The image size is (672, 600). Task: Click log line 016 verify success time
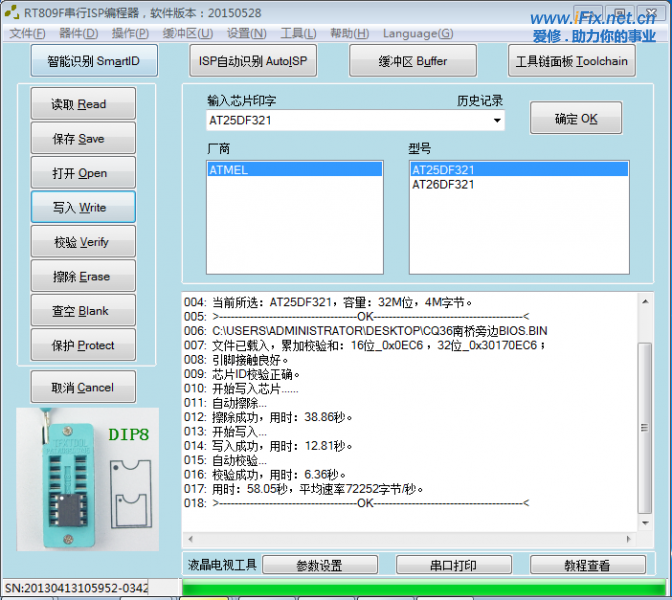[x=264, y=474]
